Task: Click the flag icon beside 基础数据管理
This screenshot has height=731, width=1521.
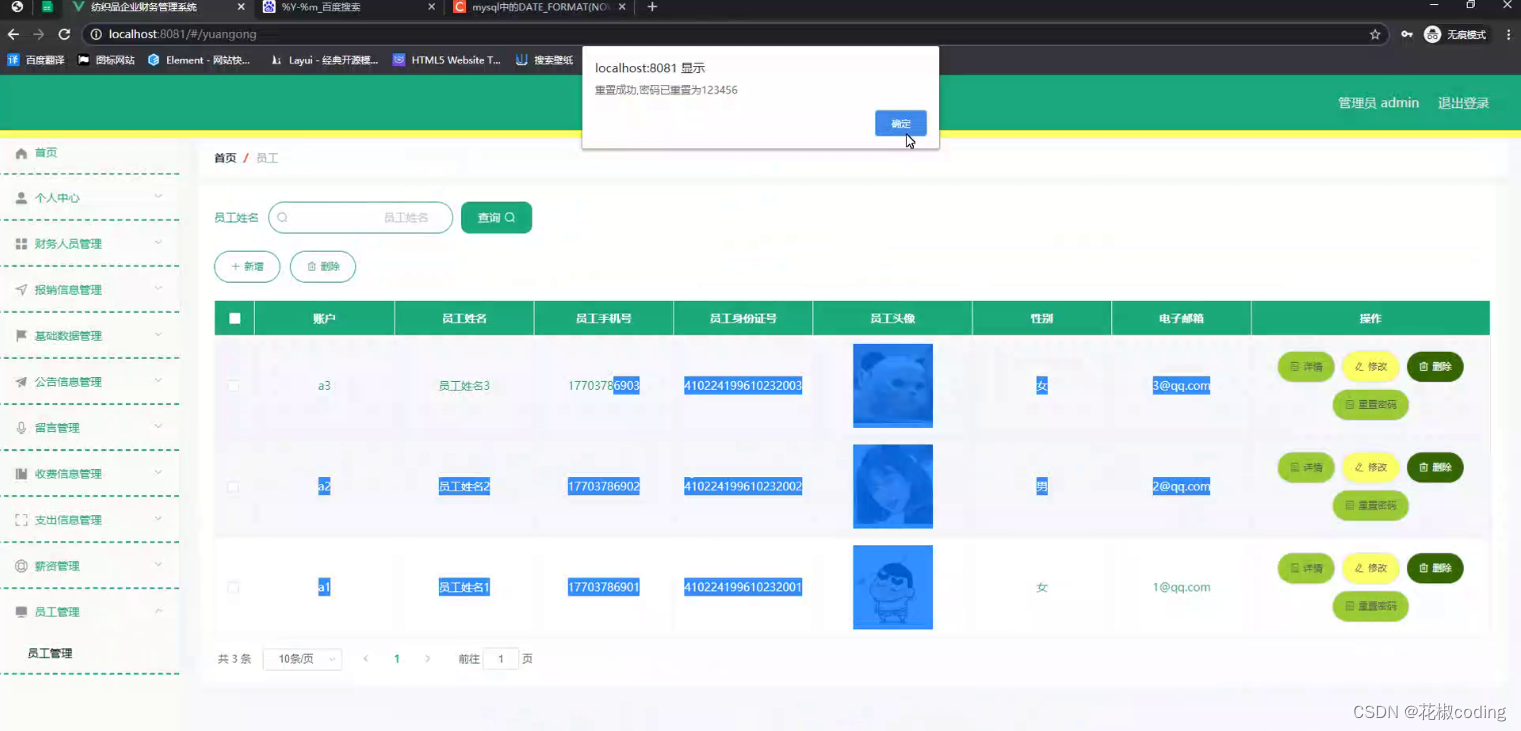Action: 21,336
